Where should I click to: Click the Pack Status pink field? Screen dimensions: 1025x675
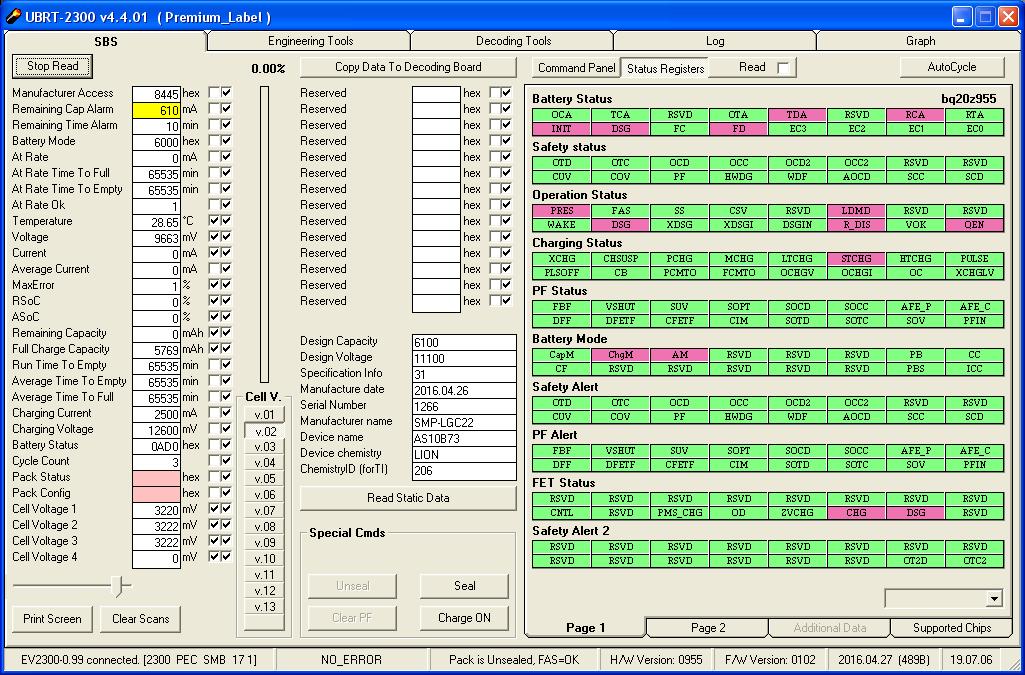click(156, 478)
